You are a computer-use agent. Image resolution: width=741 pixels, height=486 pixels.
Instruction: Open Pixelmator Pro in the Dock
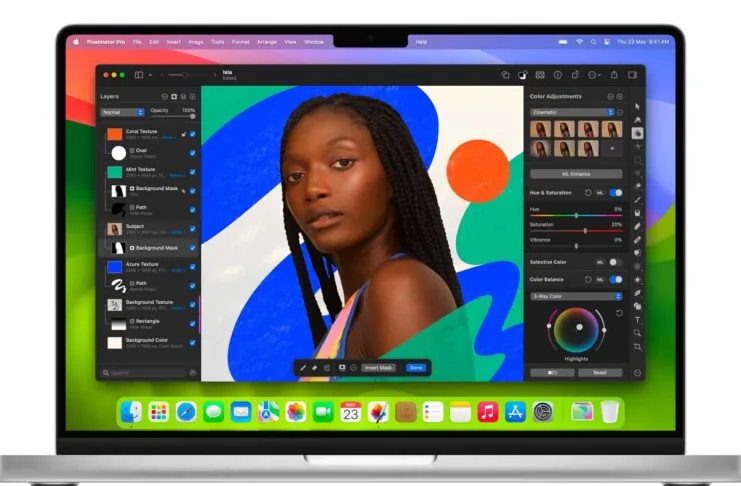(378, 412)
